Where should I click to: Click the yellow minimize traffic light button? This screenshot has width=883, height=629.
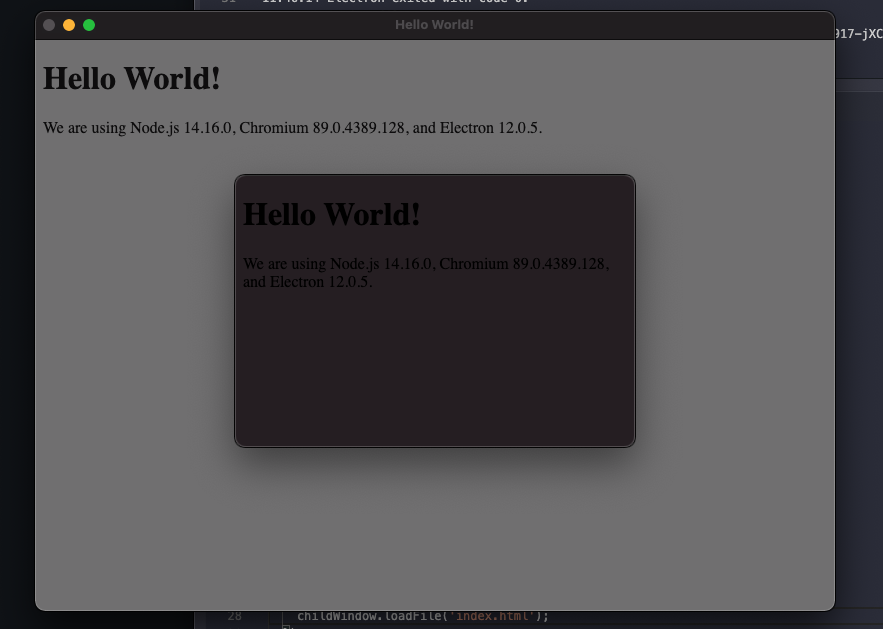point(68,25)
